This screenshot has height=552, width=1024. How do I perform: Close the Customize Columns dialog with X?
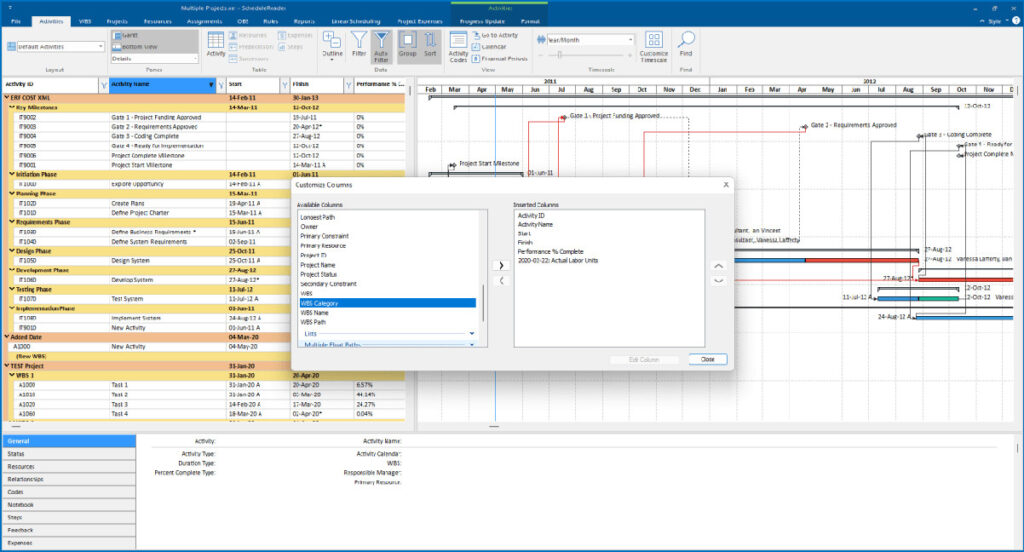(x=726, y=185)
